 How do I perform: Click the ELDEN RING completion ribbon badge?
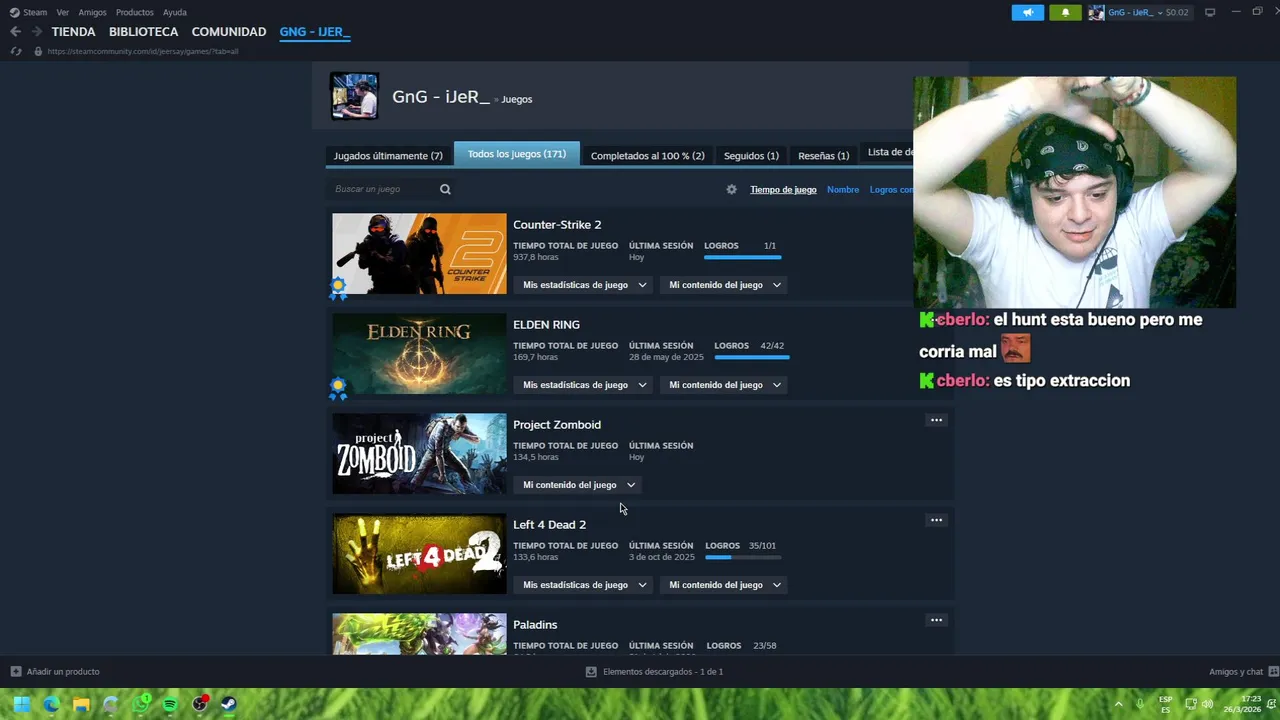tap(338, 388)
